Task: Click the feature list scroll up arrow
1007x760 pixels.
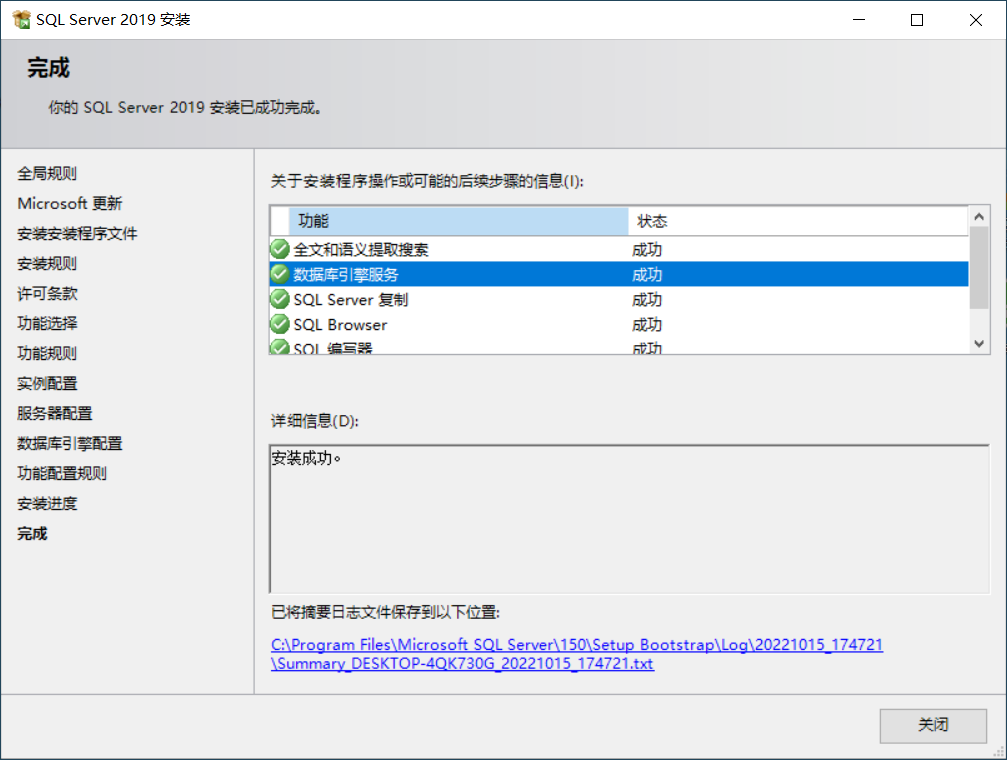Action: (979, 217)
